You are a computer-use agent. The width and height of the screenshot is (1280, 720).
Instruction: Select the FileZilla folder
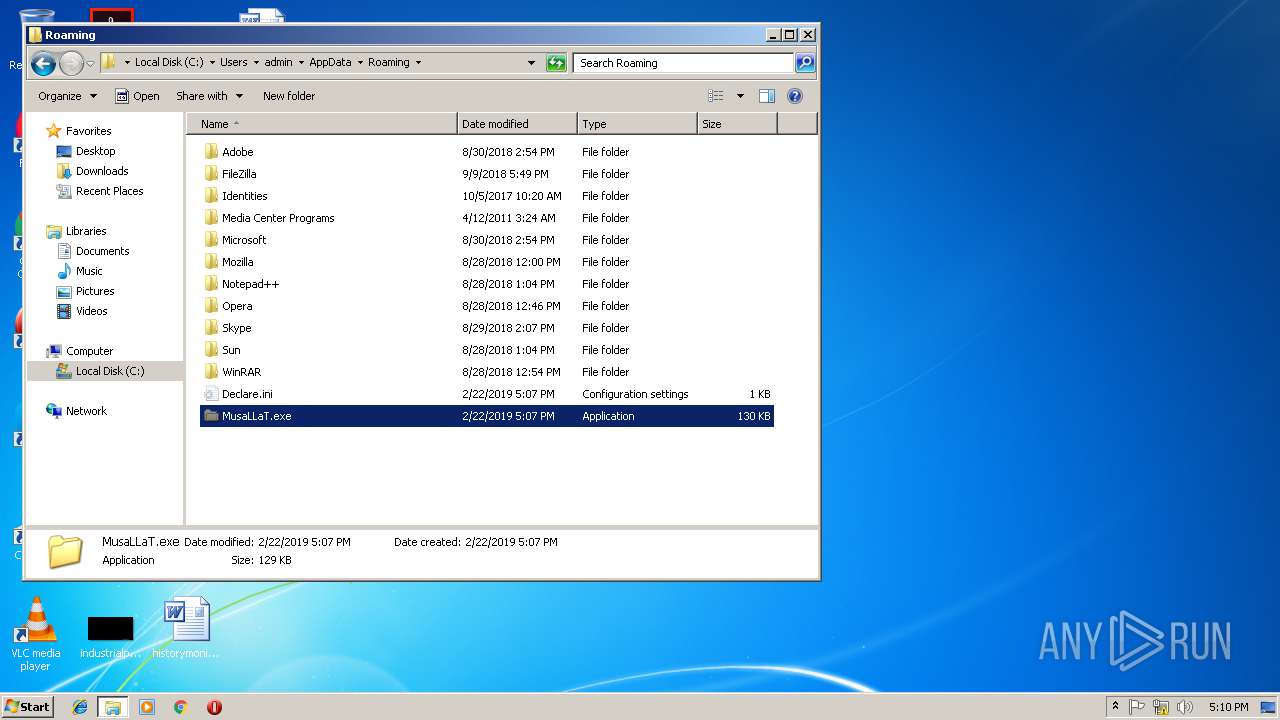[486, 174]
